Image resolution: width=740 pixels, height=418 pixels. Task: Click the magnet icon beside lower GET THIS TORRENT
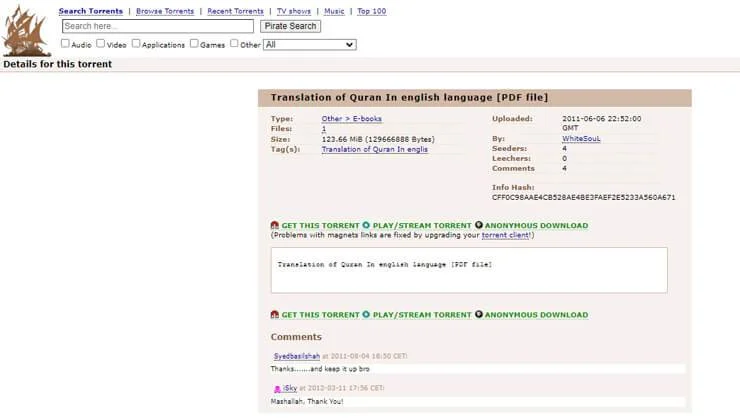tap(275, 314)
